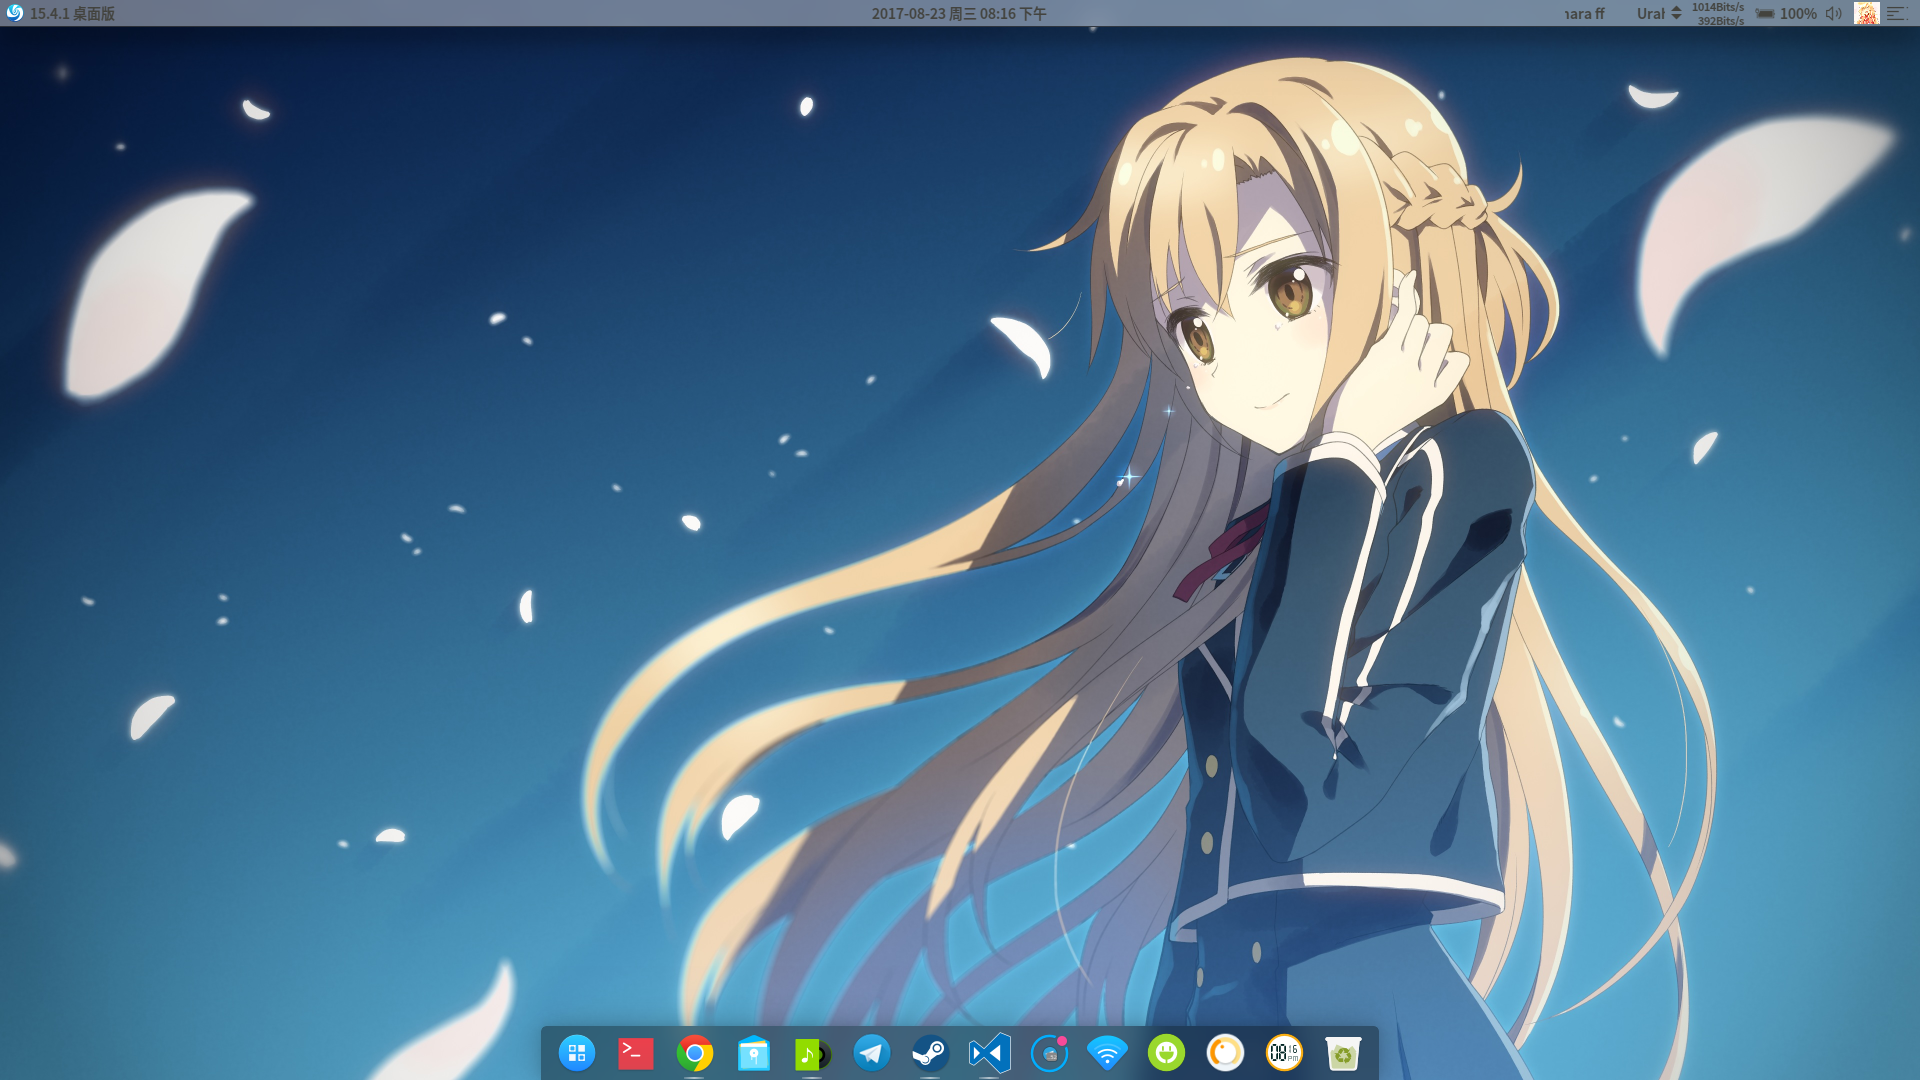Screen dimensions: 1920x1080
Task: Open the Trash in the dock
Action: pyautogui.click(x=1343, y=1052)
